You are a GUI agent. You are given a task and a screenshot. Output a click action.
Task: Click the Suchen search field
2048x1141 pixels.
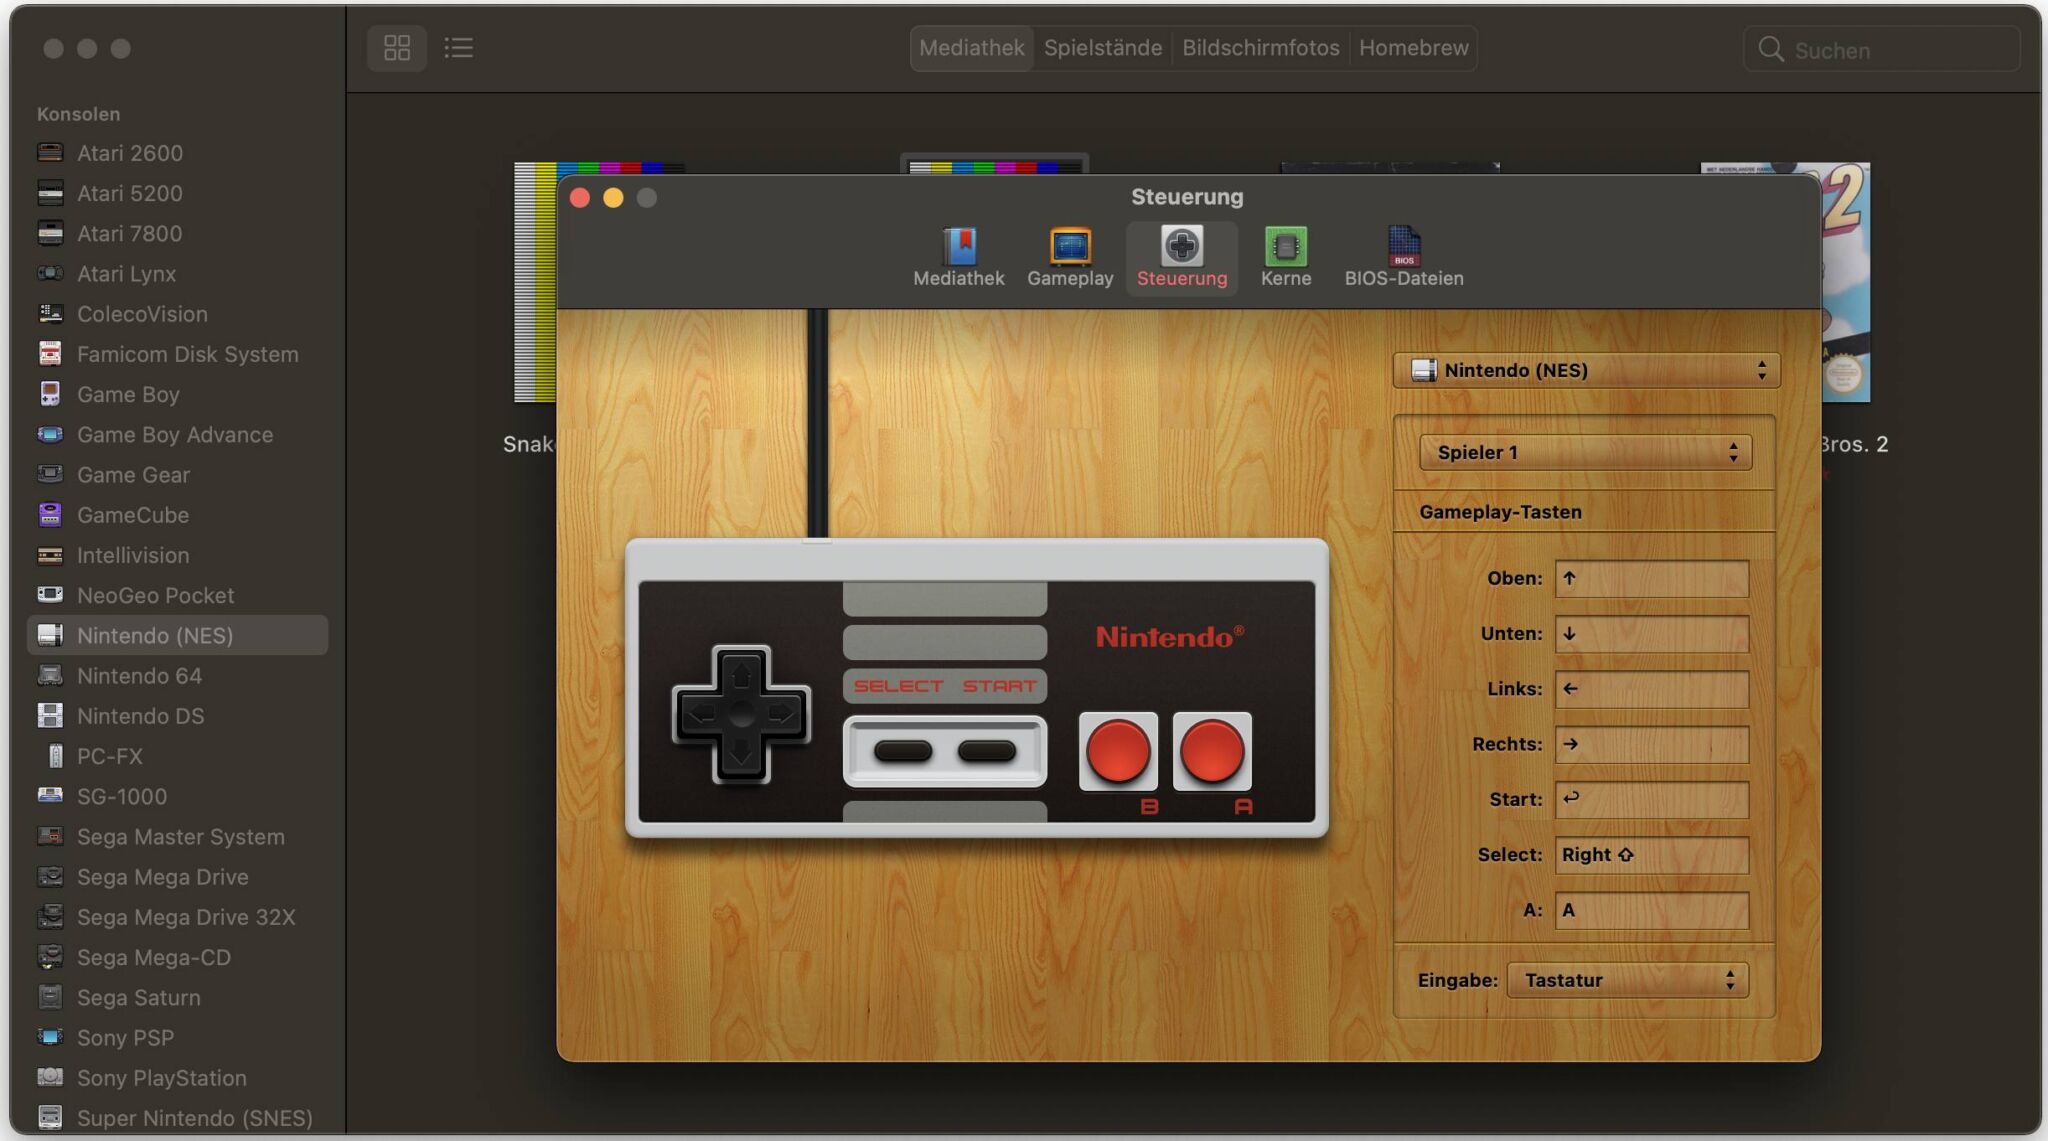click(1880, 49)
